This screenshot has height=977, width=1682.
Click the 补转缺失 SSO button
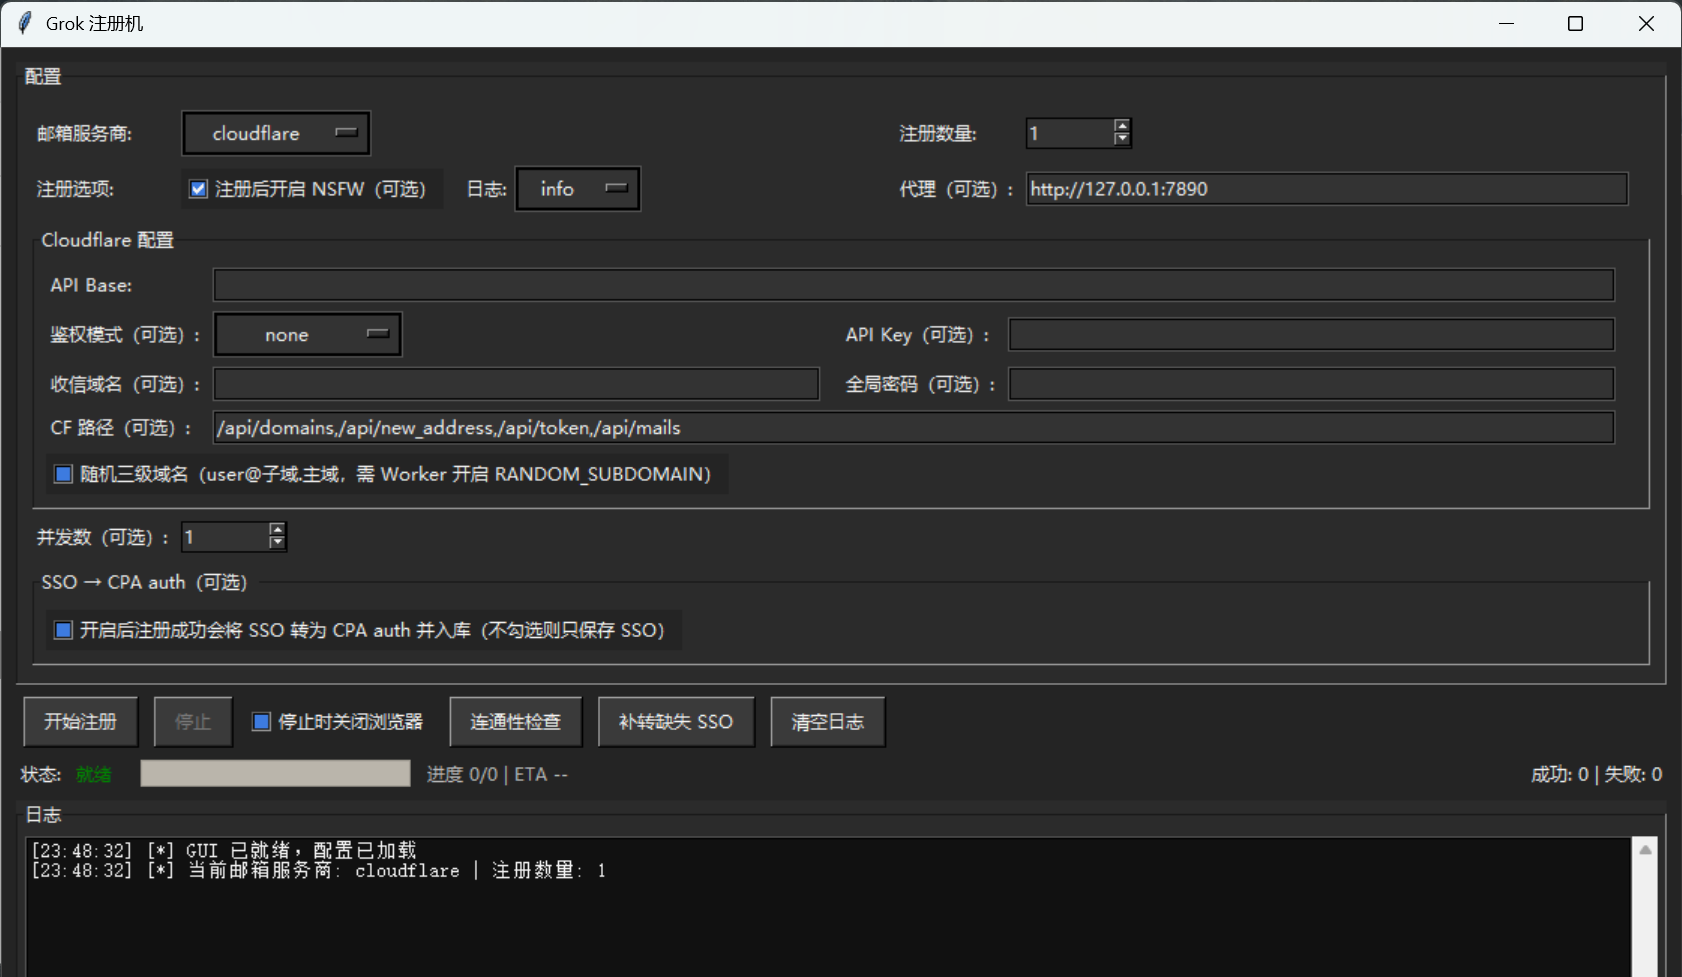(x=676, y=722)
